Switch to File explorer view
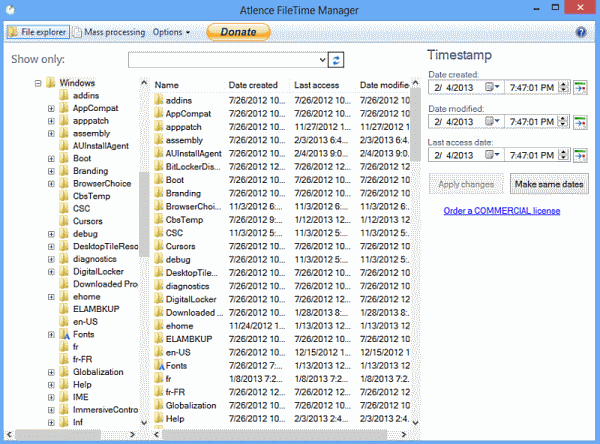The height and width of the screenshot is (444, 600). point(38,32)
